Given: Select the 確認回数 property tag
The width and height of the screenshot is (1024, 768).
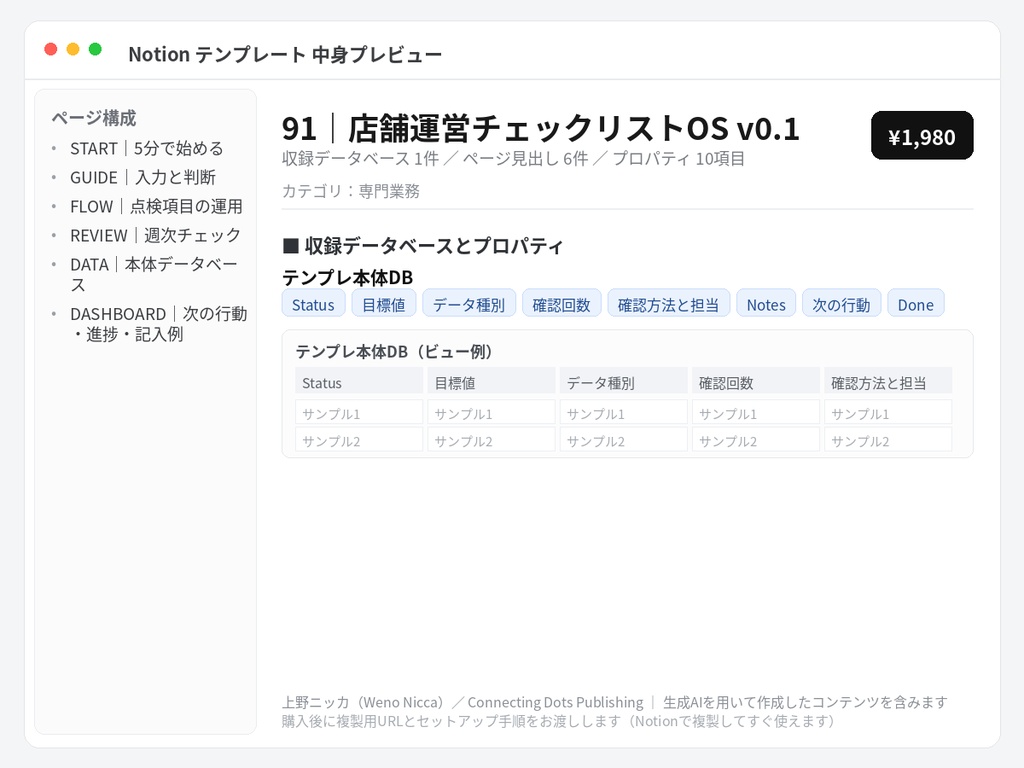Looking at the screenshot, I should click(561, 305).
